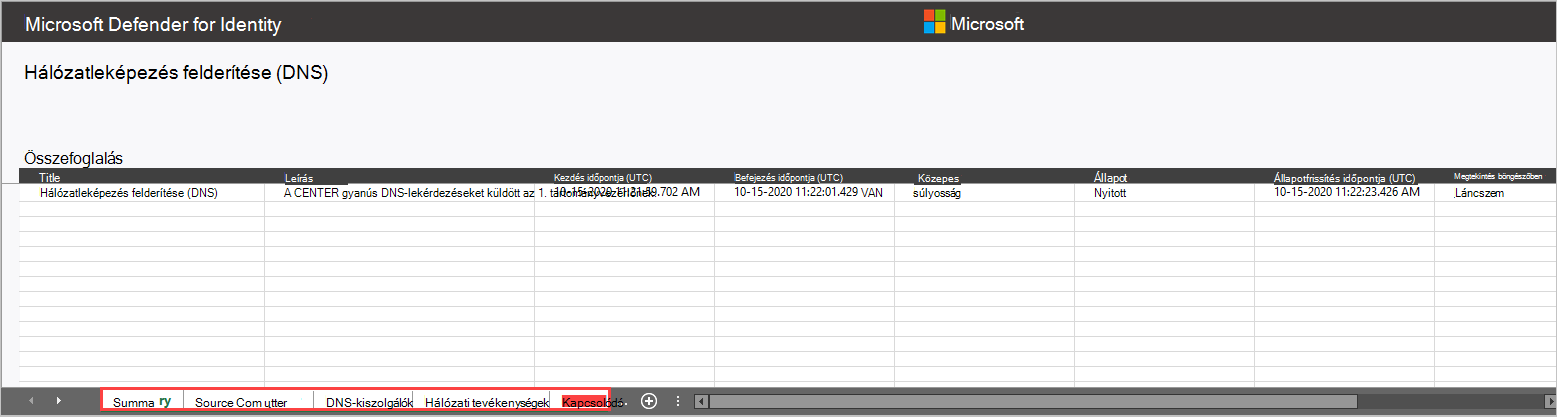This screenshot has height=417, width=1557.
Task: Click the 10-15-2020 11:22:01.429 end time cell
Action: click(808, 191)
